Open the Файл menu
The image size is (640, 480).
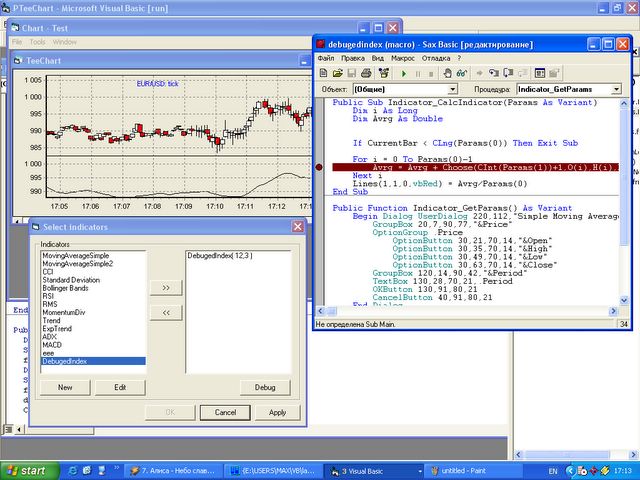(x=326, y=58)
